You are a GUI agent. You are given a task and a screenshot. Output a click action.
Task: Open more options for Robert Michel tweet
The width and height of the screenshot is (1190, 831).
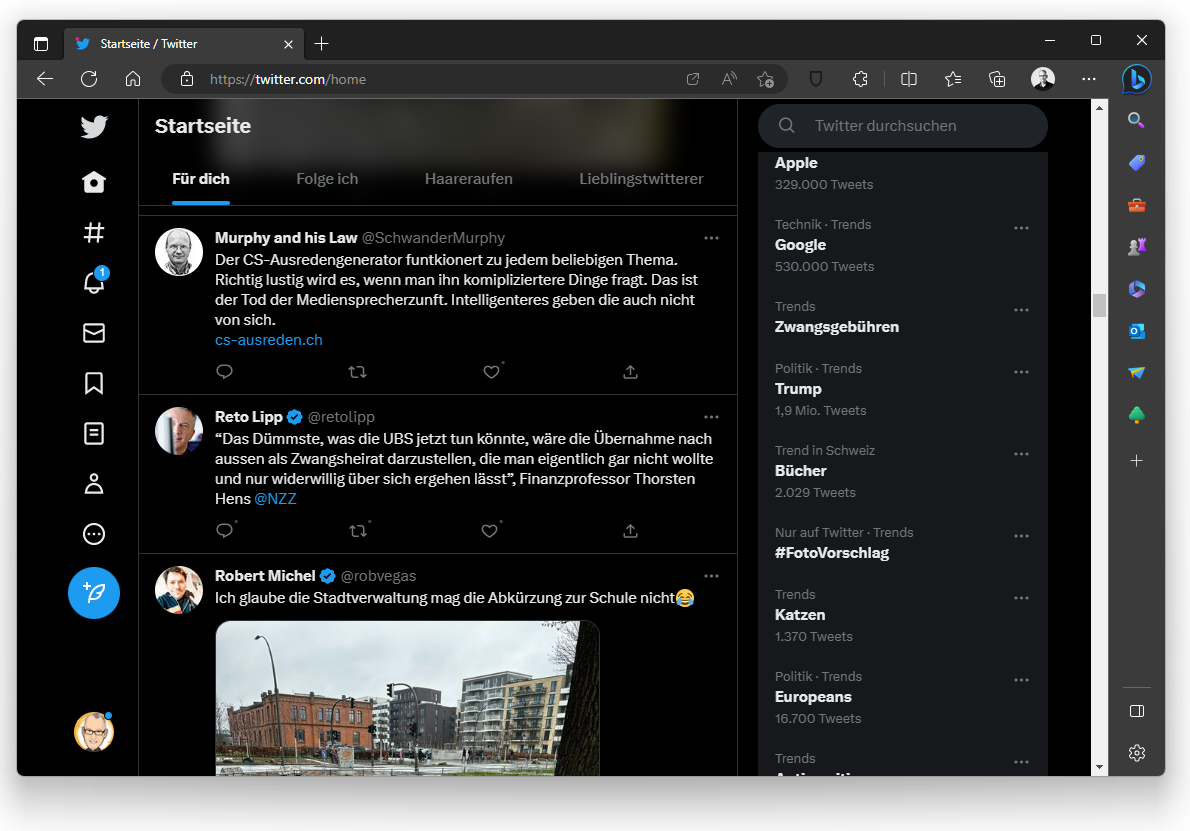pyautogui.click(x=711, y=576)
